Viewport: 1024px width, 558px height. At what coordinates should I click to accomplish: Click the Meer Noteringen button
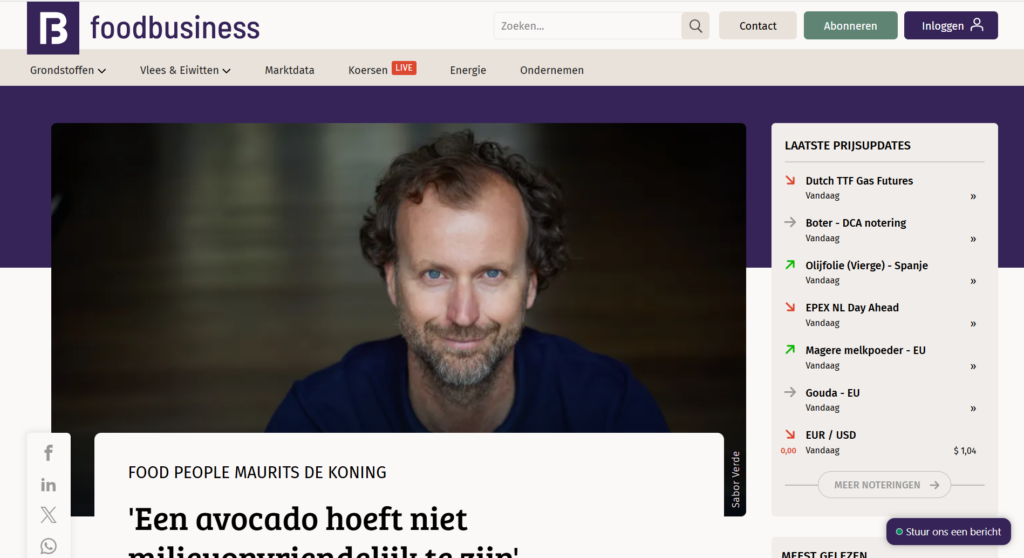click(x=884, y=485)
